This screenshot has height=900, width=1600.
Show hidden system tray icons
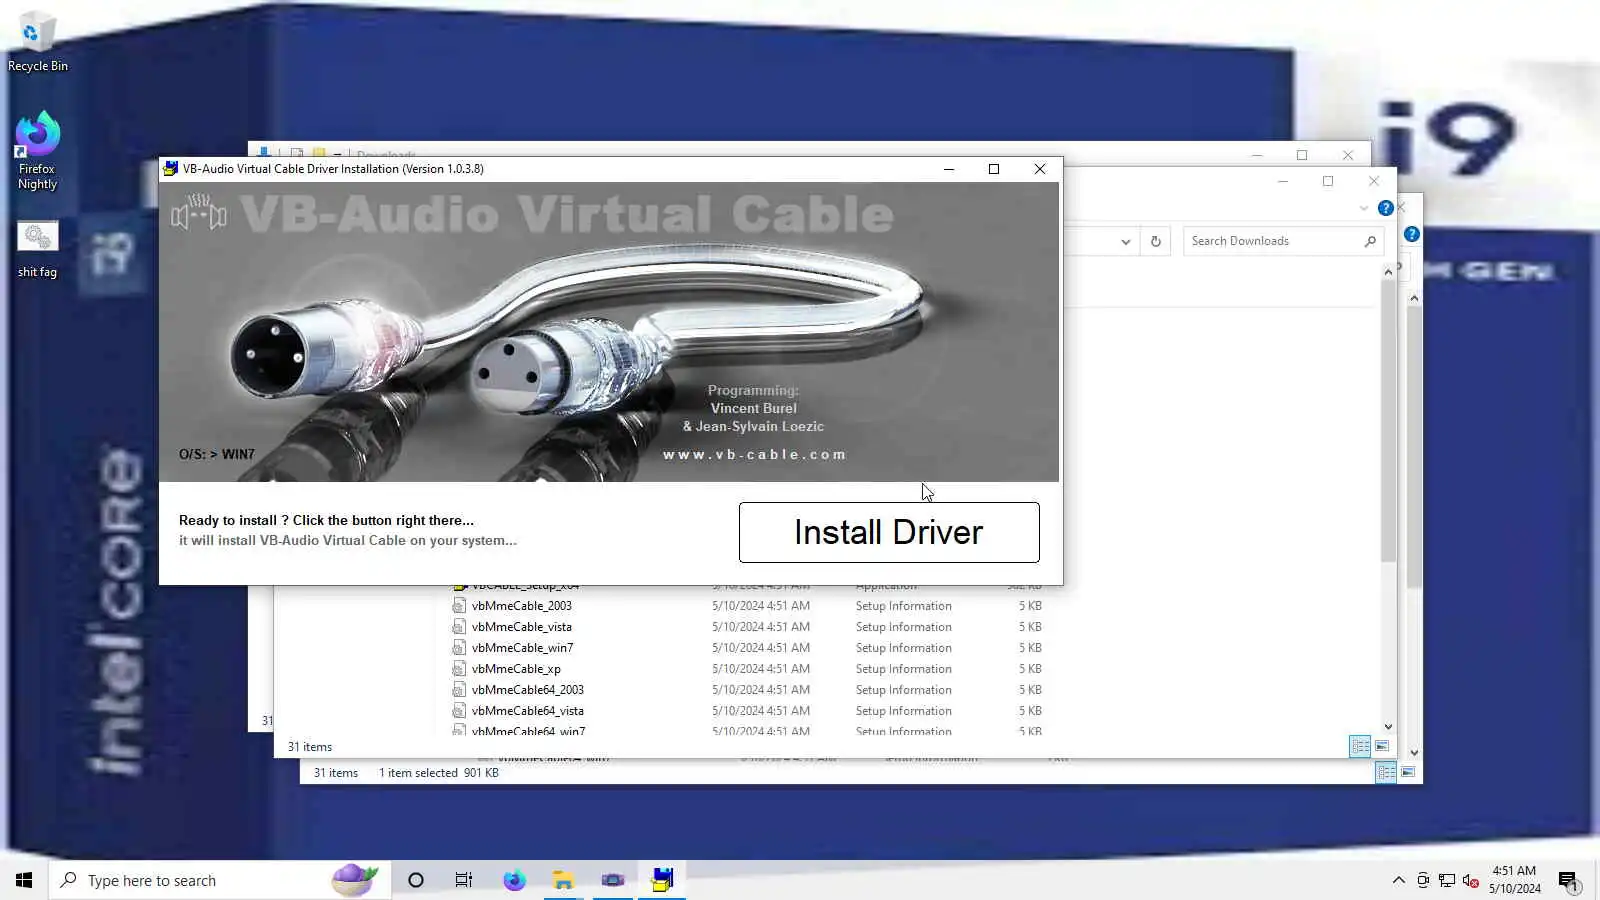coord(1398,880)
